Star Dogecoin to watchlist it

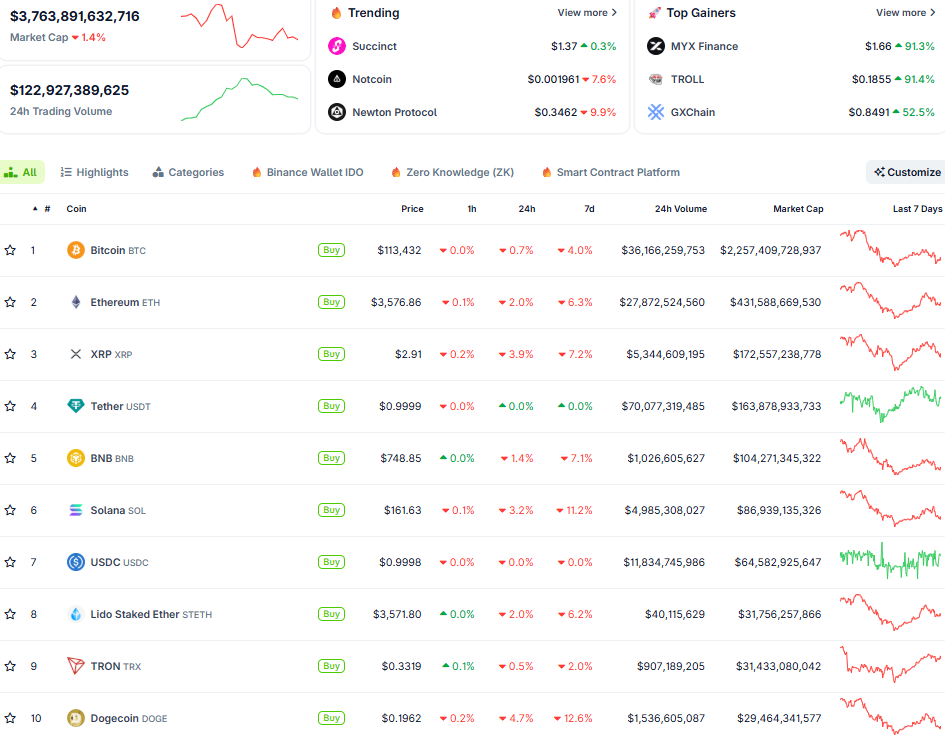[x=11, y=718]
